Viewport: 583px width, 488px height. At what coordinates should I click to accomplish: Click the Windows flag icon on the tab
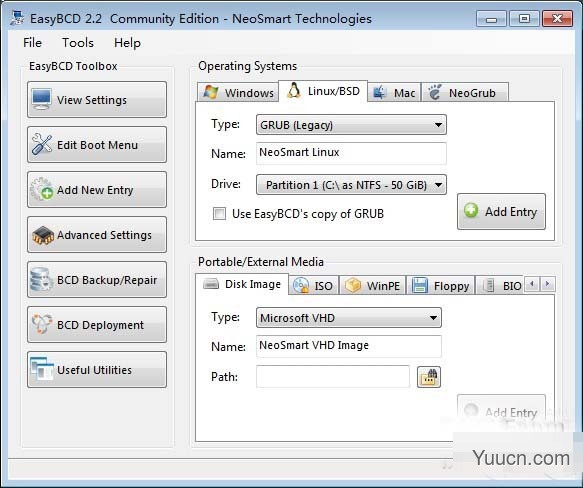pos(210,92)
